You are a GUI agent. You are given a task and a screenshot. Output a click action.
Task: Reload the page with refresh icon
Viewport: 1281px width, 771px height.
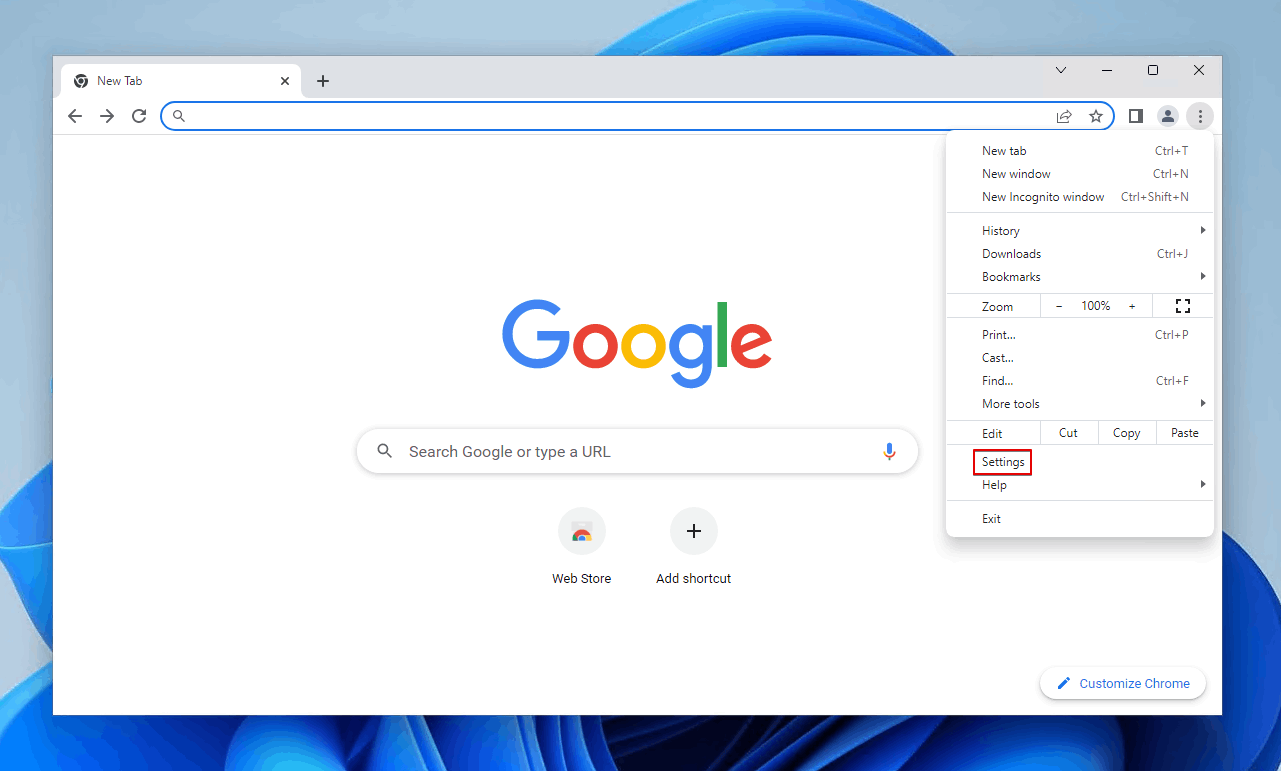click(x=139, y=116)
